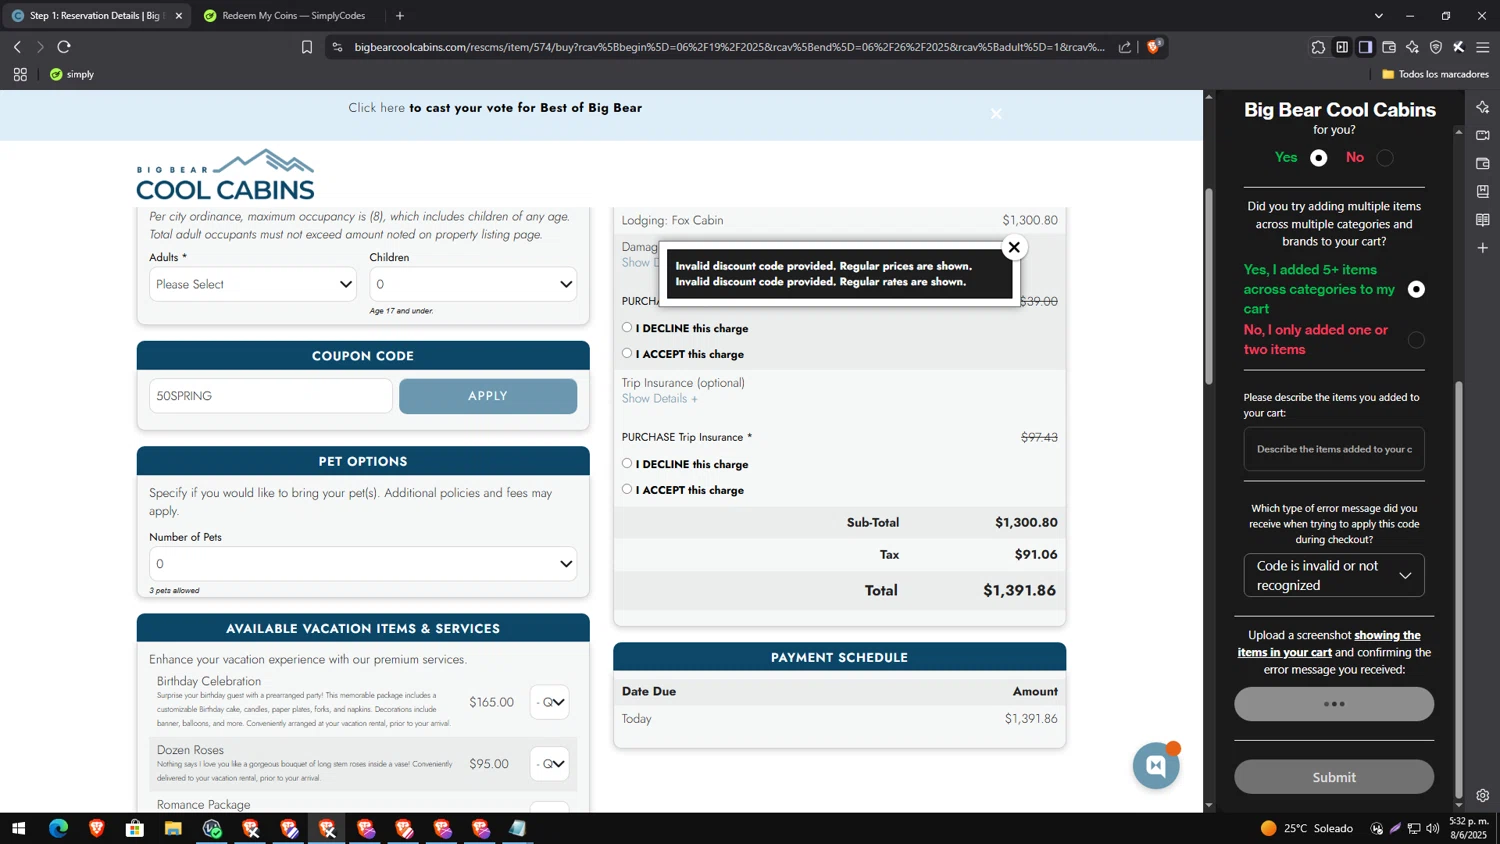The width and height of the screenshot is (1500, 844).
Task: Apply the coupon code
Action: point(488,396)
